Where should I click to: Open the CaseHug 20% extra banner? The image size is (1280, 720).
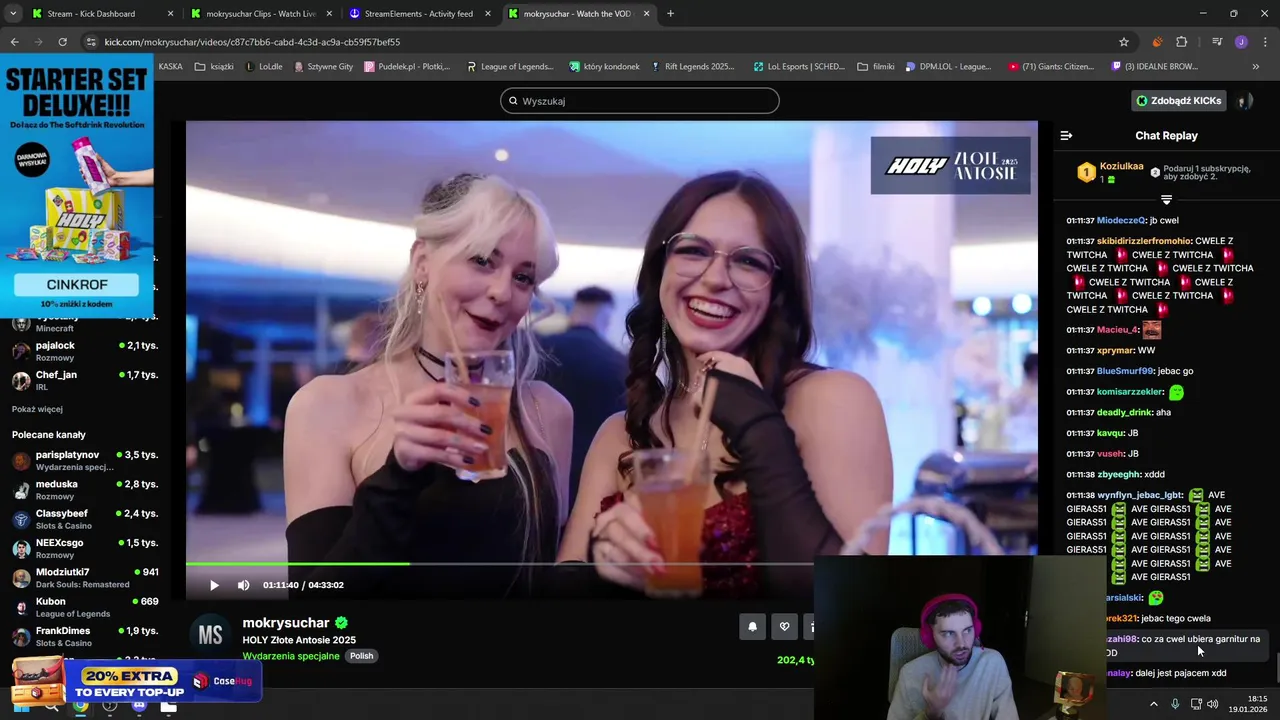(135, 681)
